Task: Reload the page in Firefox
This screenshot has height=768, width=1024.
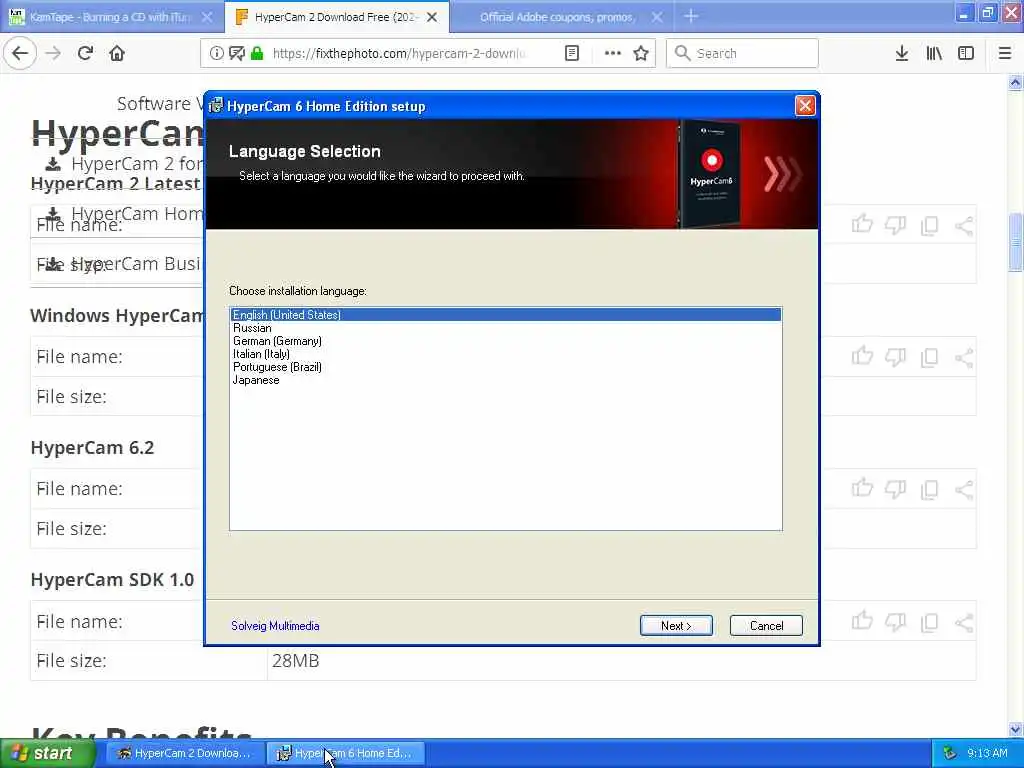Action: click(x=85, y=54)
